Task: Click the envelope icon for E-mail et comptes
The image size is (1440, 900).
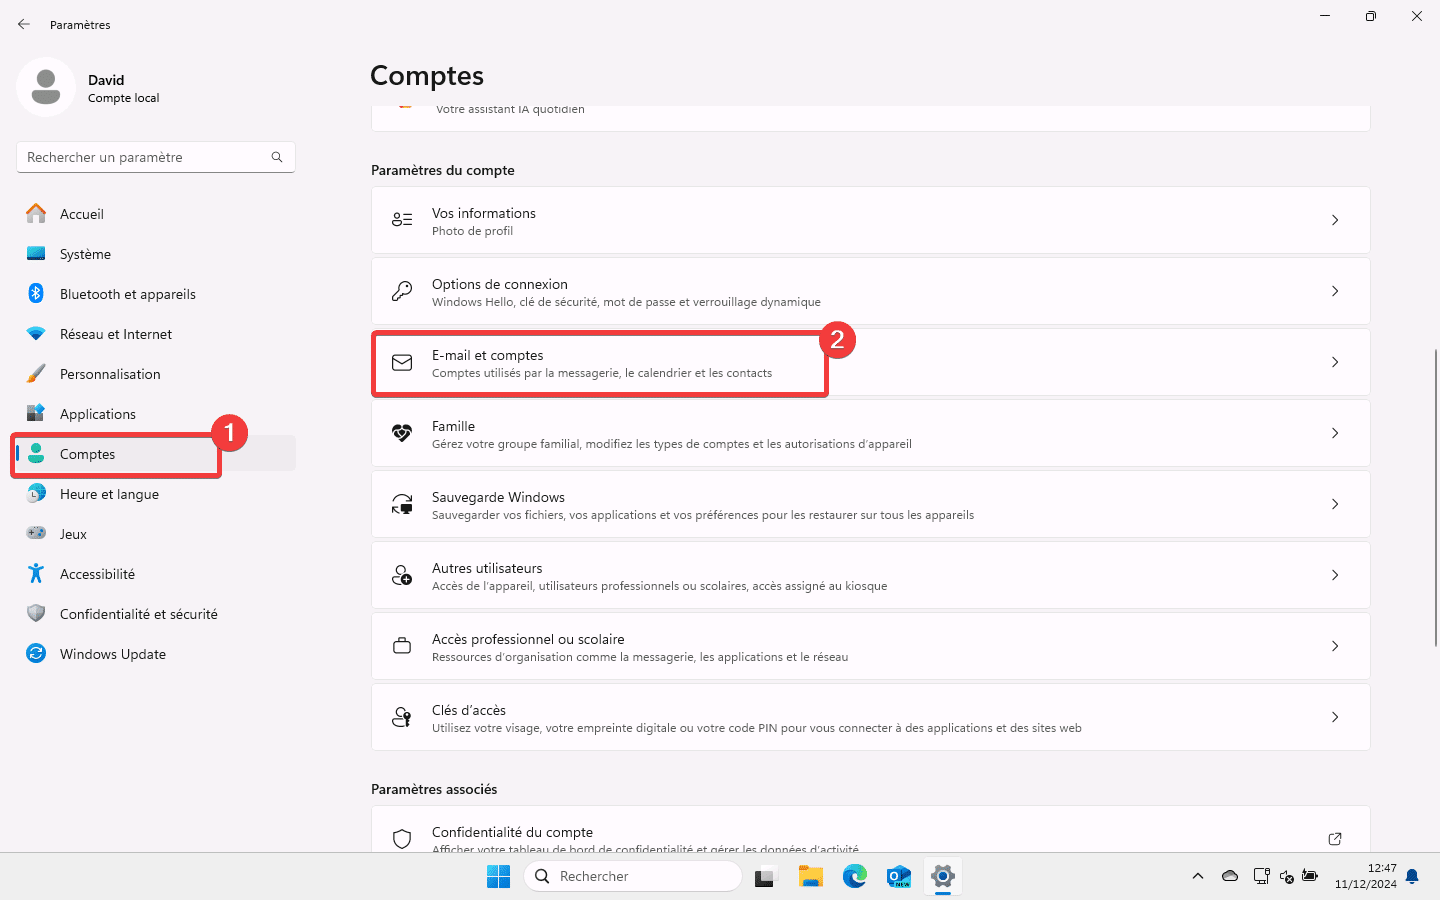Action: click(402, 362)
